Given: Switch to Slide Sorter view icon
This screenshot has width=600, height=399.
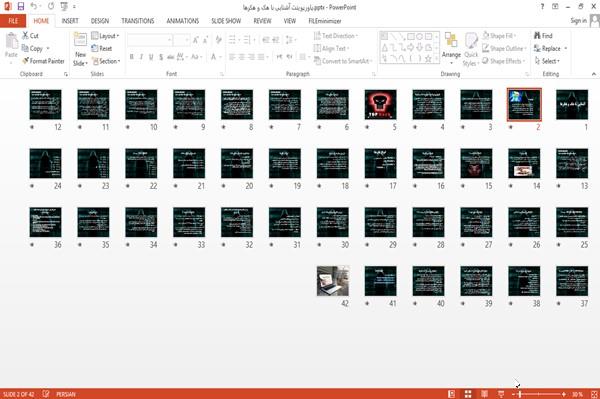Looking at the screenshot, I should click(x=468, y=394).
